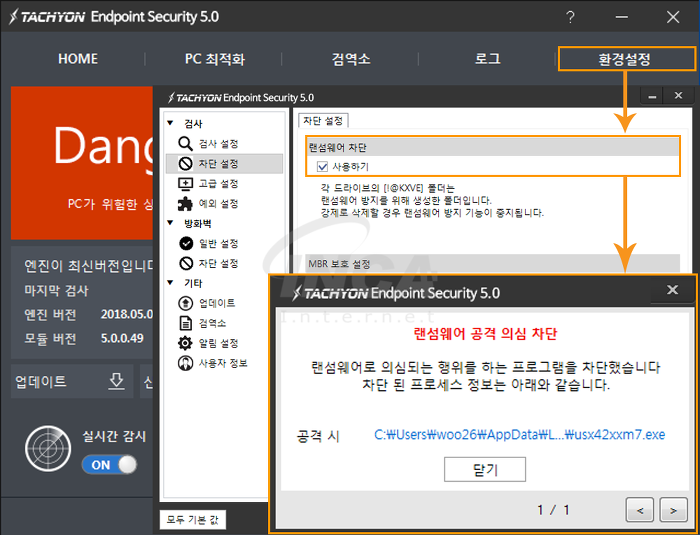Select 예외 설정 text in tree
The image size is (700, 535).
(x=218, y=204)
